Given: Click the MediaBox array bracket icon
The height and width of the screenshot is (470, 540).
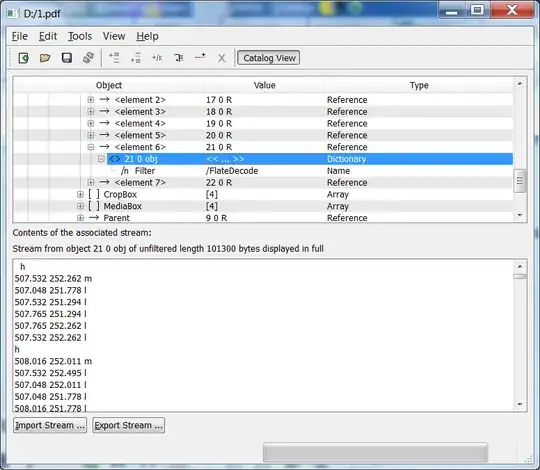Looking at the screenshot, I should [x=94, y=206].
